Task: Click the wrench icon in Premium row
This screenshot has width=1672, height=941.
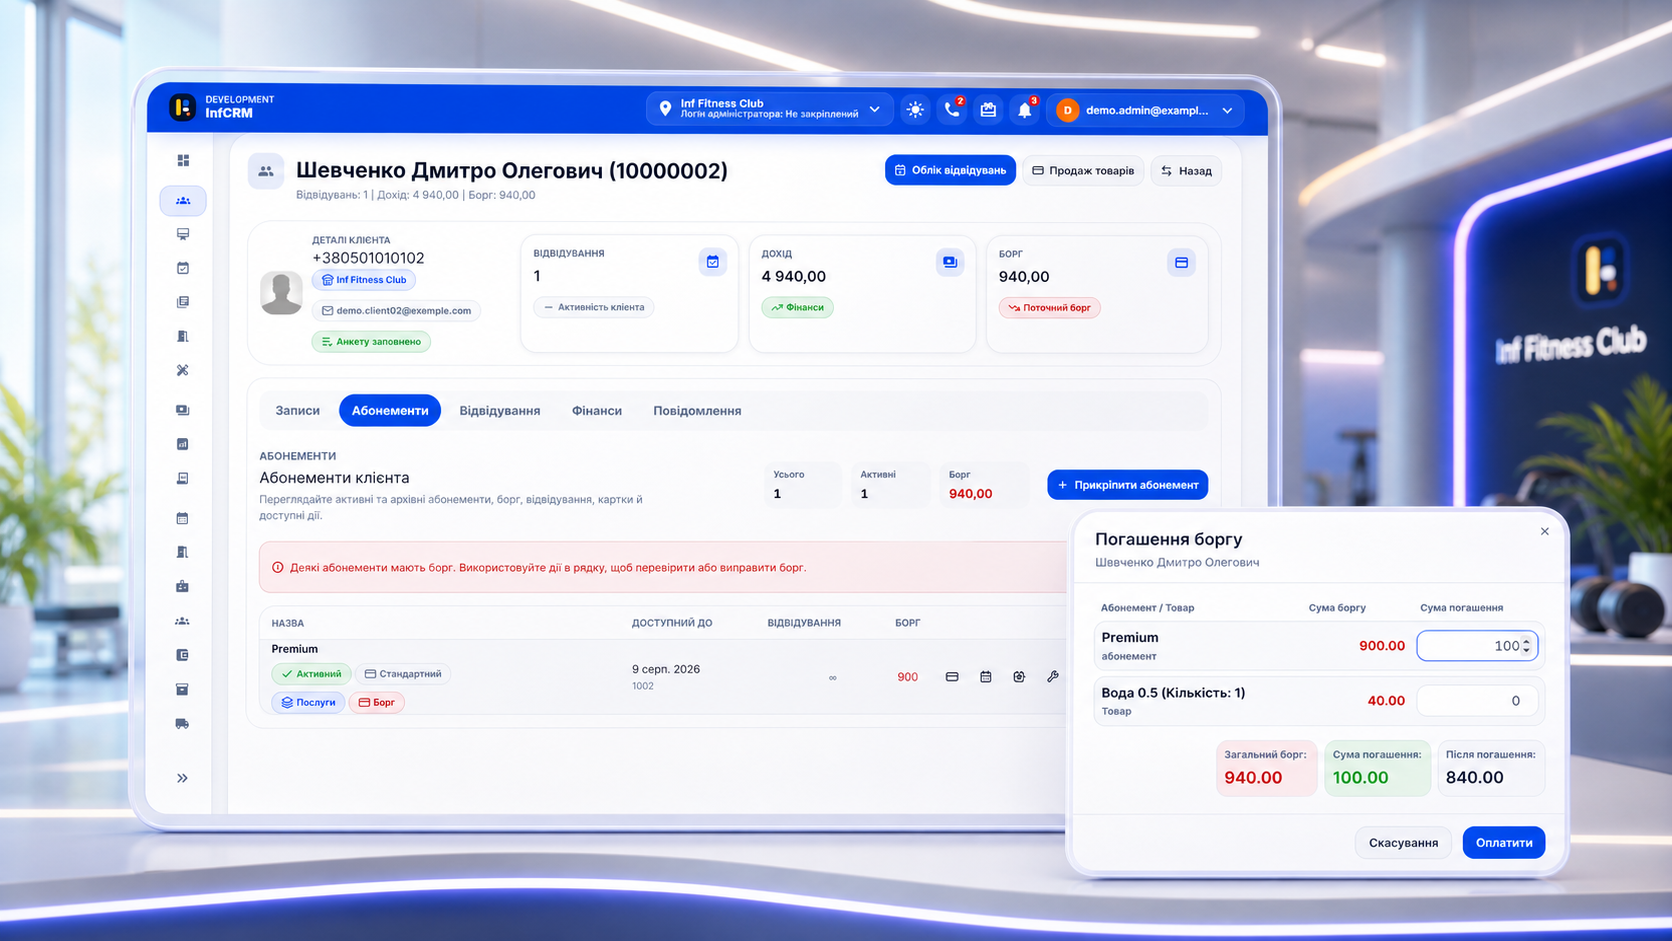Action: [x=1053, y=677]
